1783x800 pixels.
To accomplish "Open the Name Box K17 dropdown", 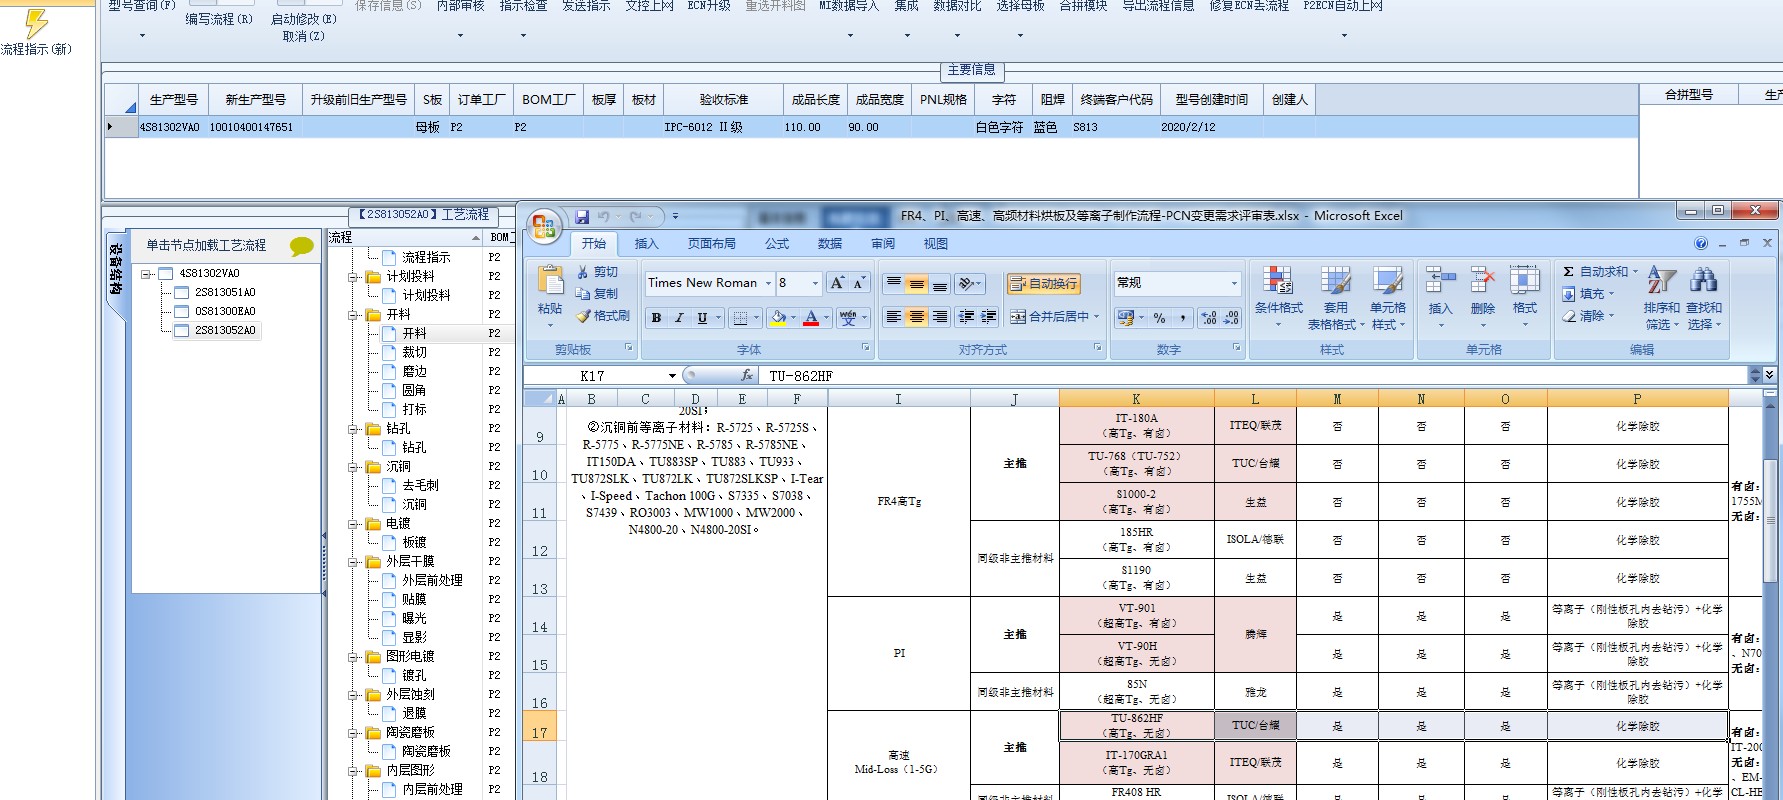I will point(672,376).
